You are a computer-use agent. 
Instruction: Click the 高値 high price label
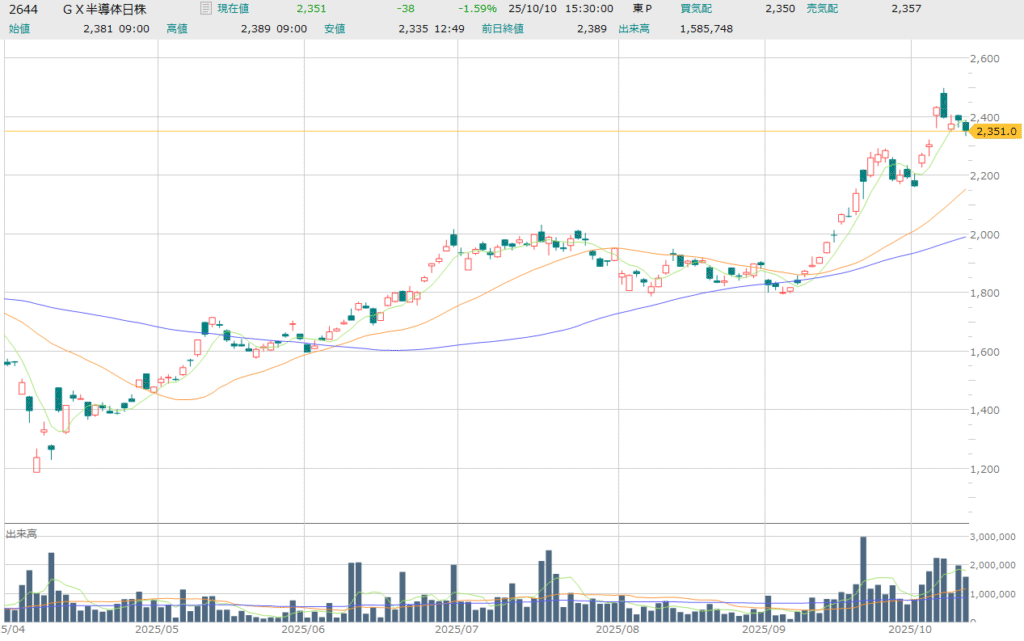177,28
